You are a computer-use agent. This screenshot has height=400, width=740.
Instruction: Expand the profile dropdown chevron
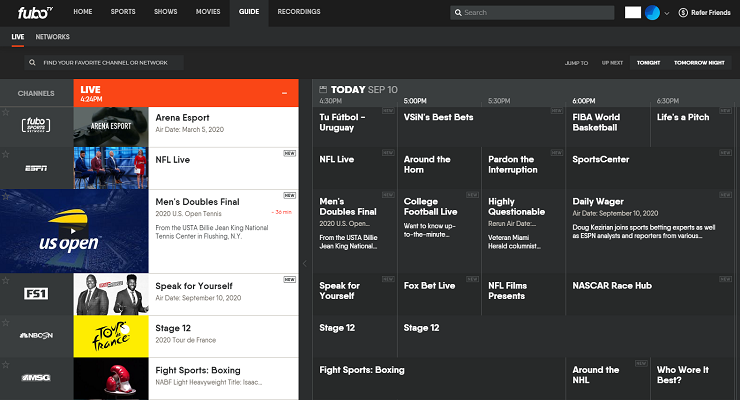click(666, 14)
